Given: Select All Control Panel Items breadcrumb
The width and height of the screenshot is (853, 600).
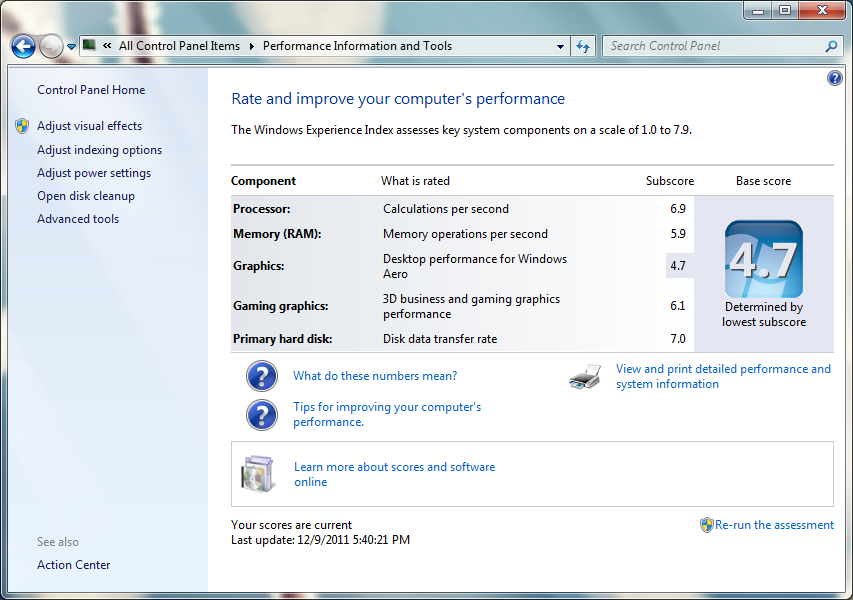Looking at the screenshot, I should click(180, 46).
